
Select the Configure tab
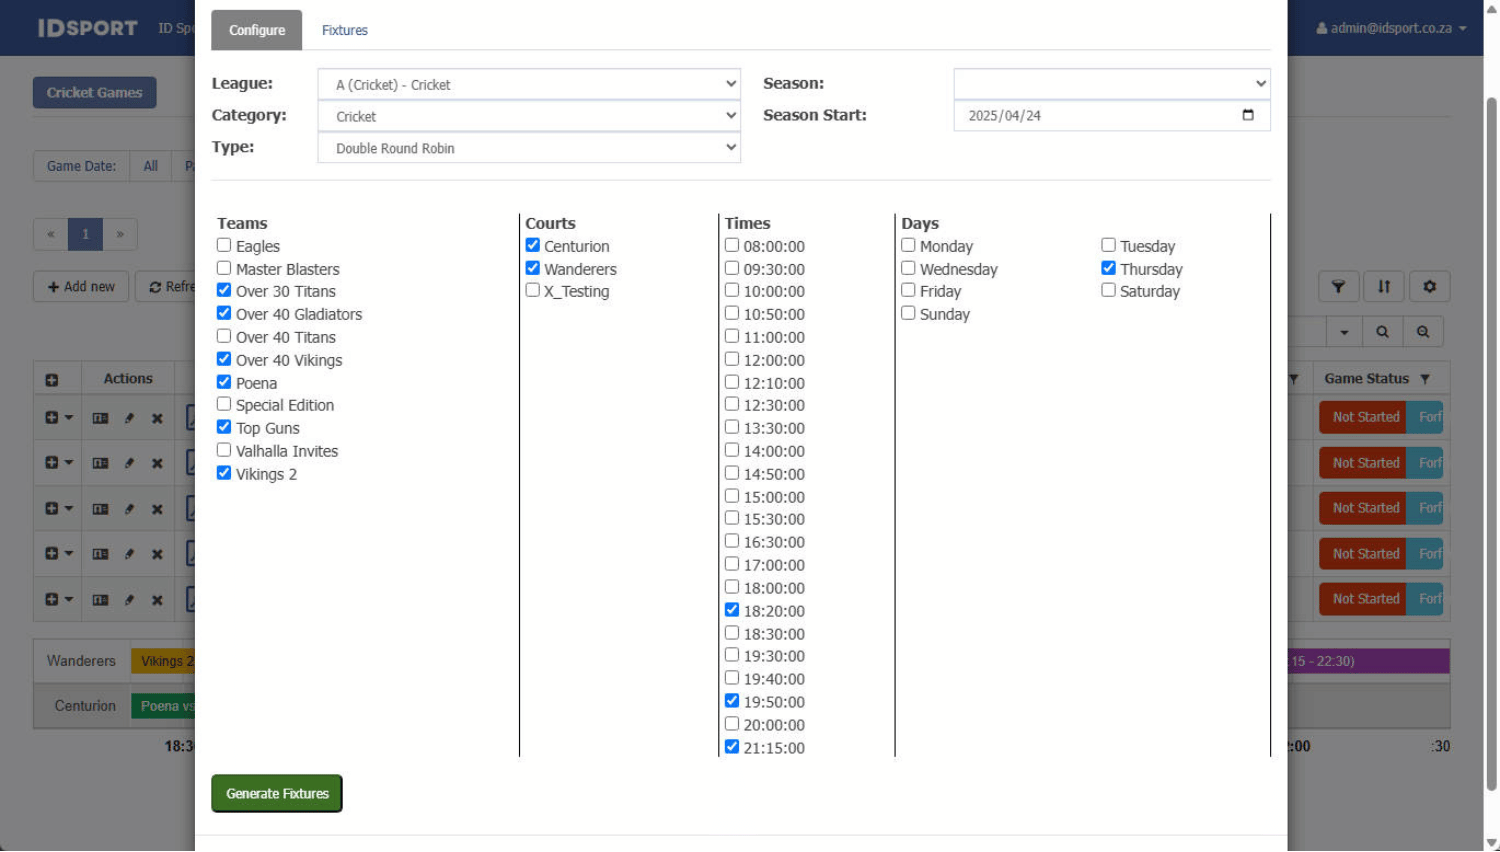[257, 30]
